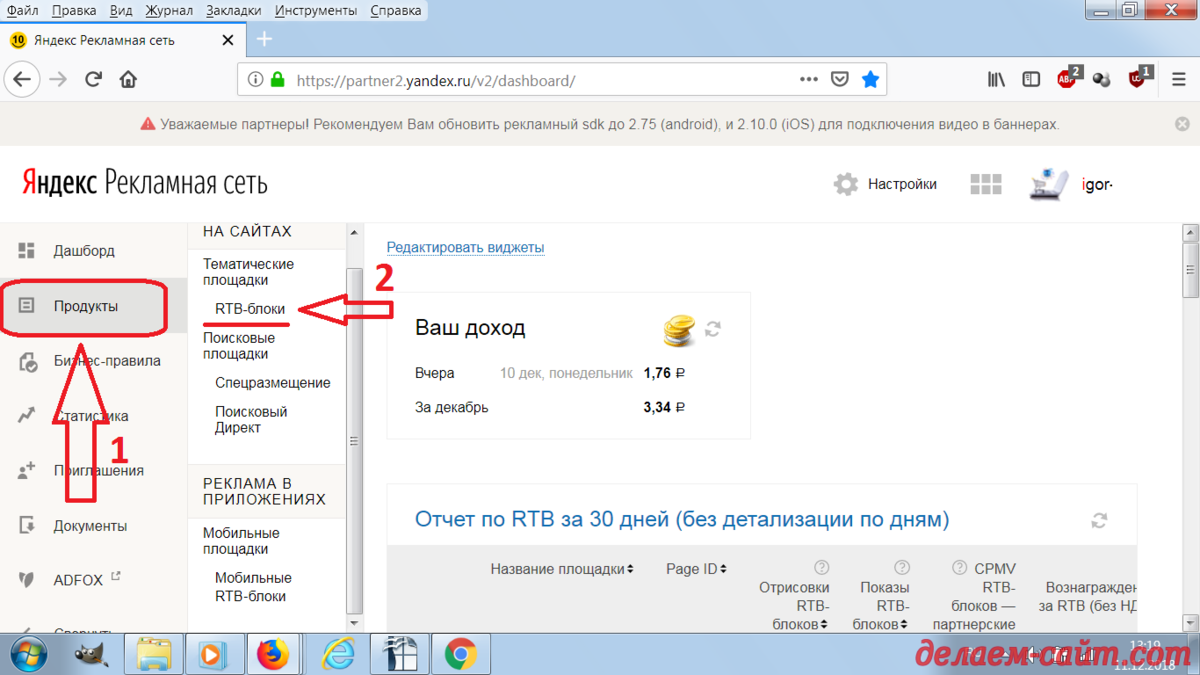Open the uBlock shield extension icon

[x=1139, y=80]
